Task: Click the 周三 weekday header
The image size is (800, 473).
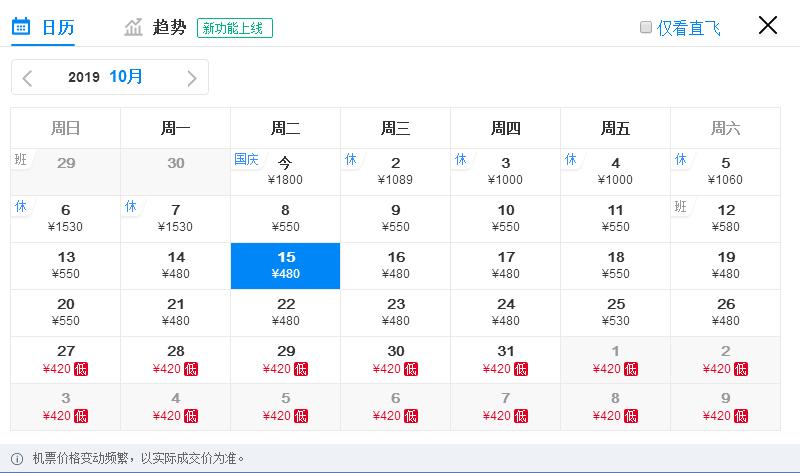Action: pyautogui.click(x=395, y=128)
